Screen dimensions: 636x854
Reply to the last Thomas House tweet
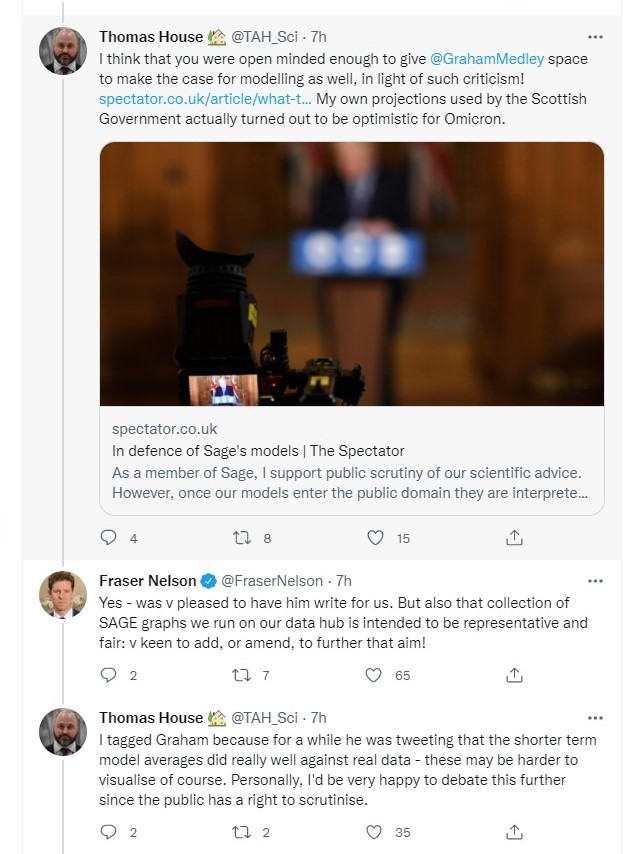click(x=110, y=831)
